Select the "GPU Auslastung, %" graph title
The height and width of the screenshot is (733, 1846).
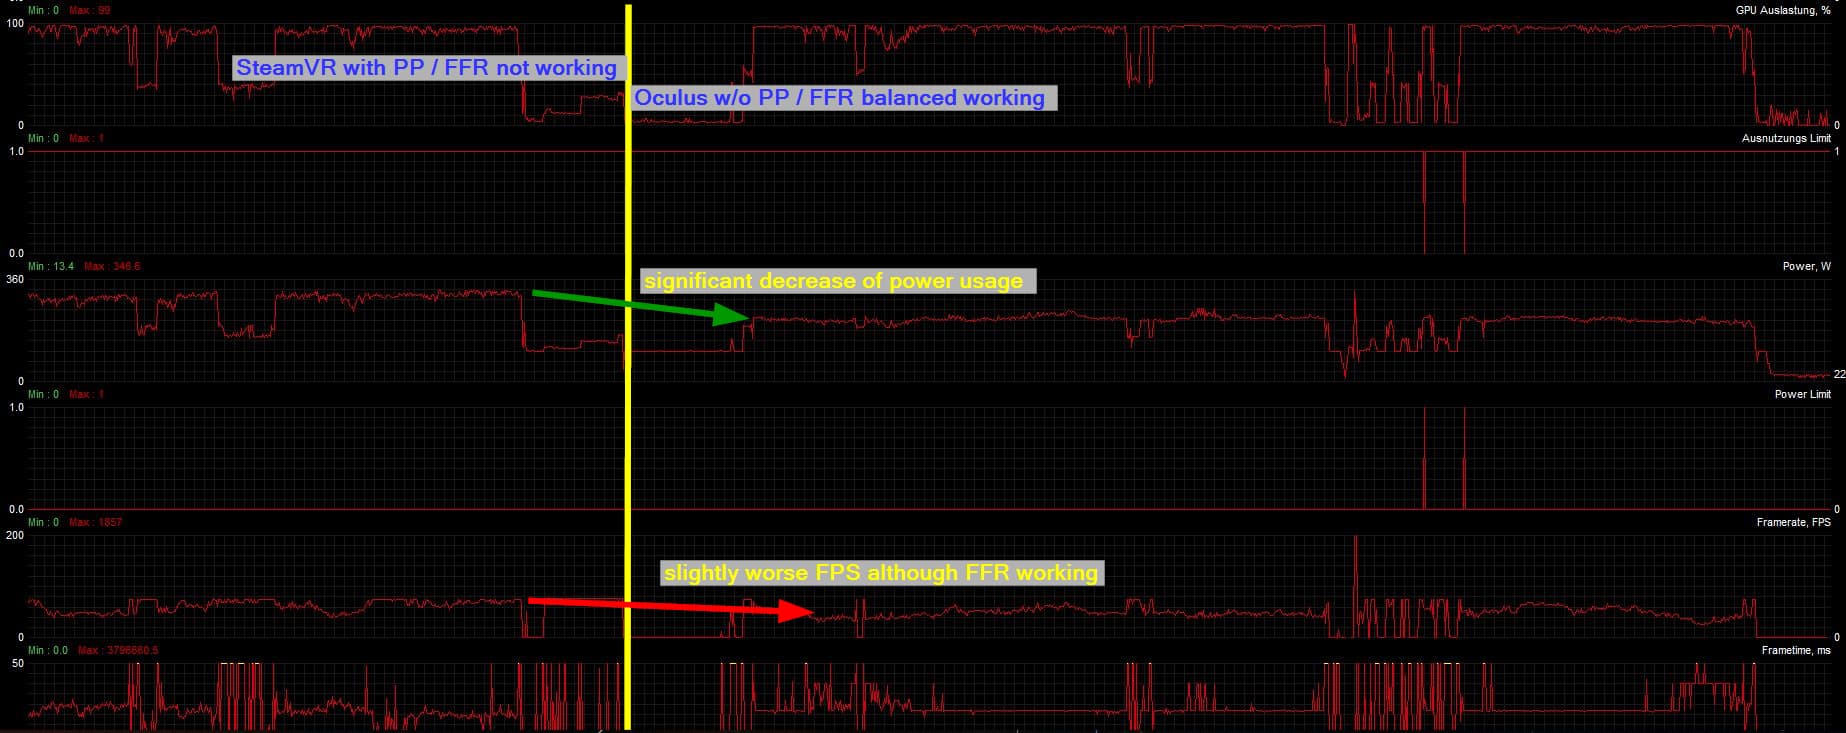tap(1783, 10)
